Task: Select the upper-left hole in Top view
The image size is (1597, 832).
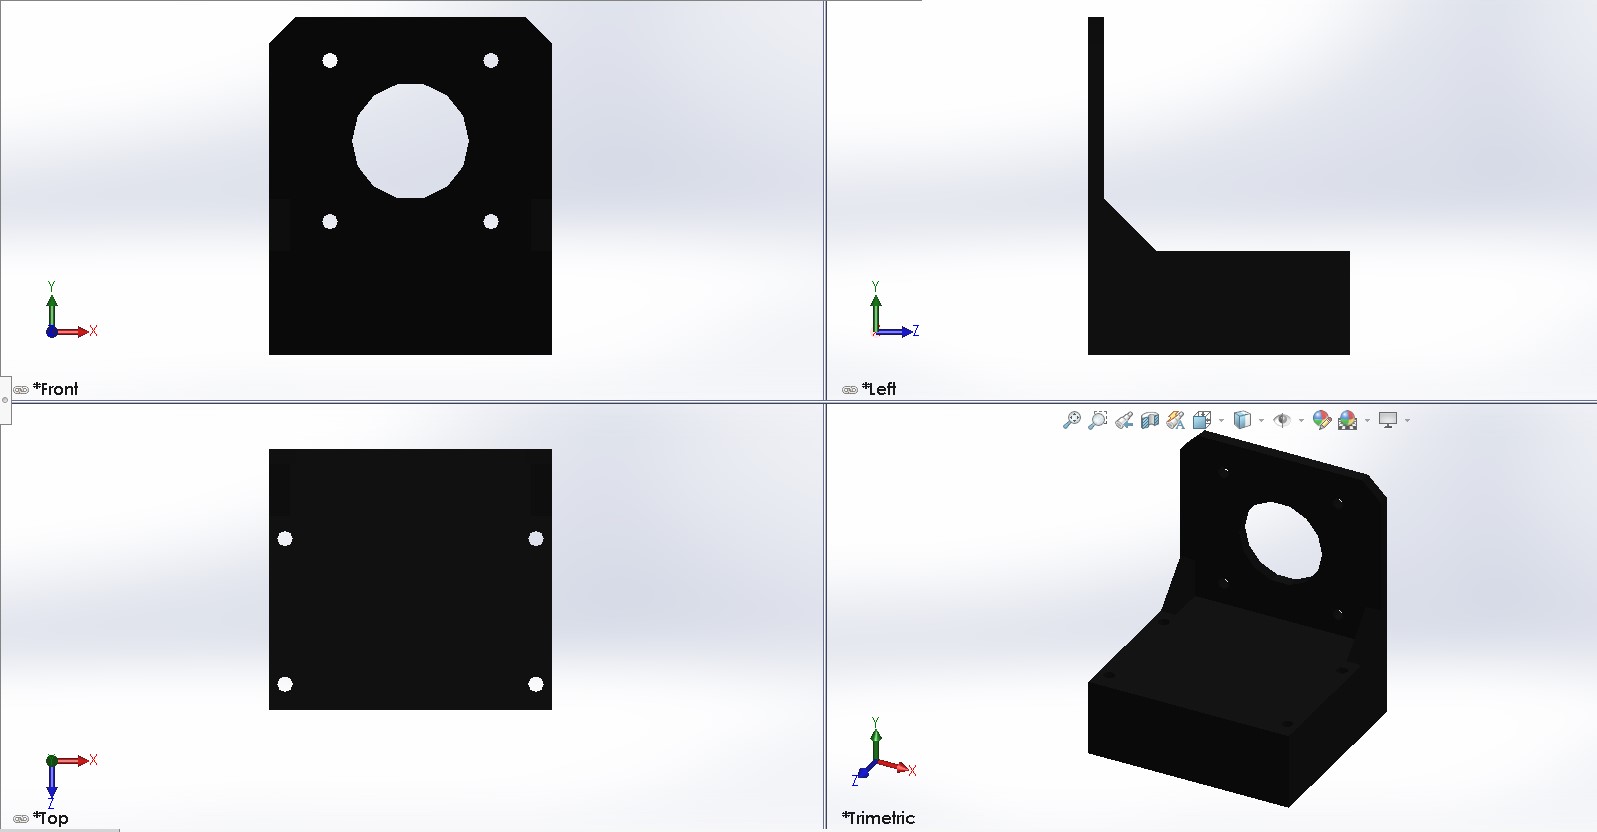Action: pyautogui.click(x=285, y=539)
